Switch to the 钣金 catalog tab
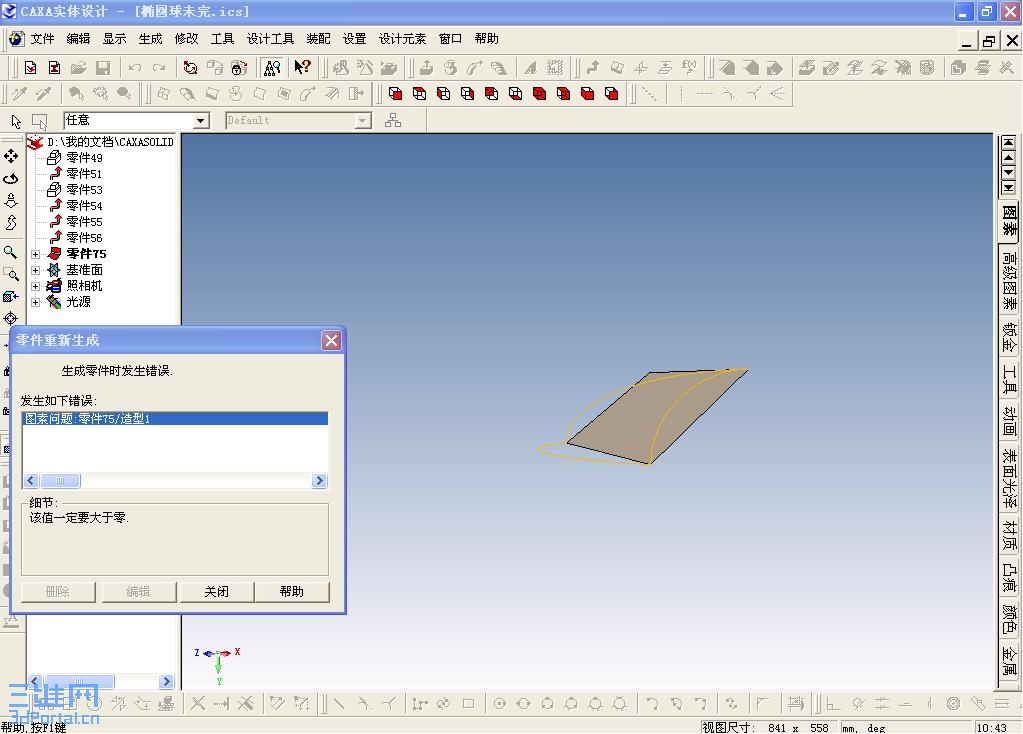This screenshot has height=734, width=1023. pyautogui.click(x=1009, y=337)
